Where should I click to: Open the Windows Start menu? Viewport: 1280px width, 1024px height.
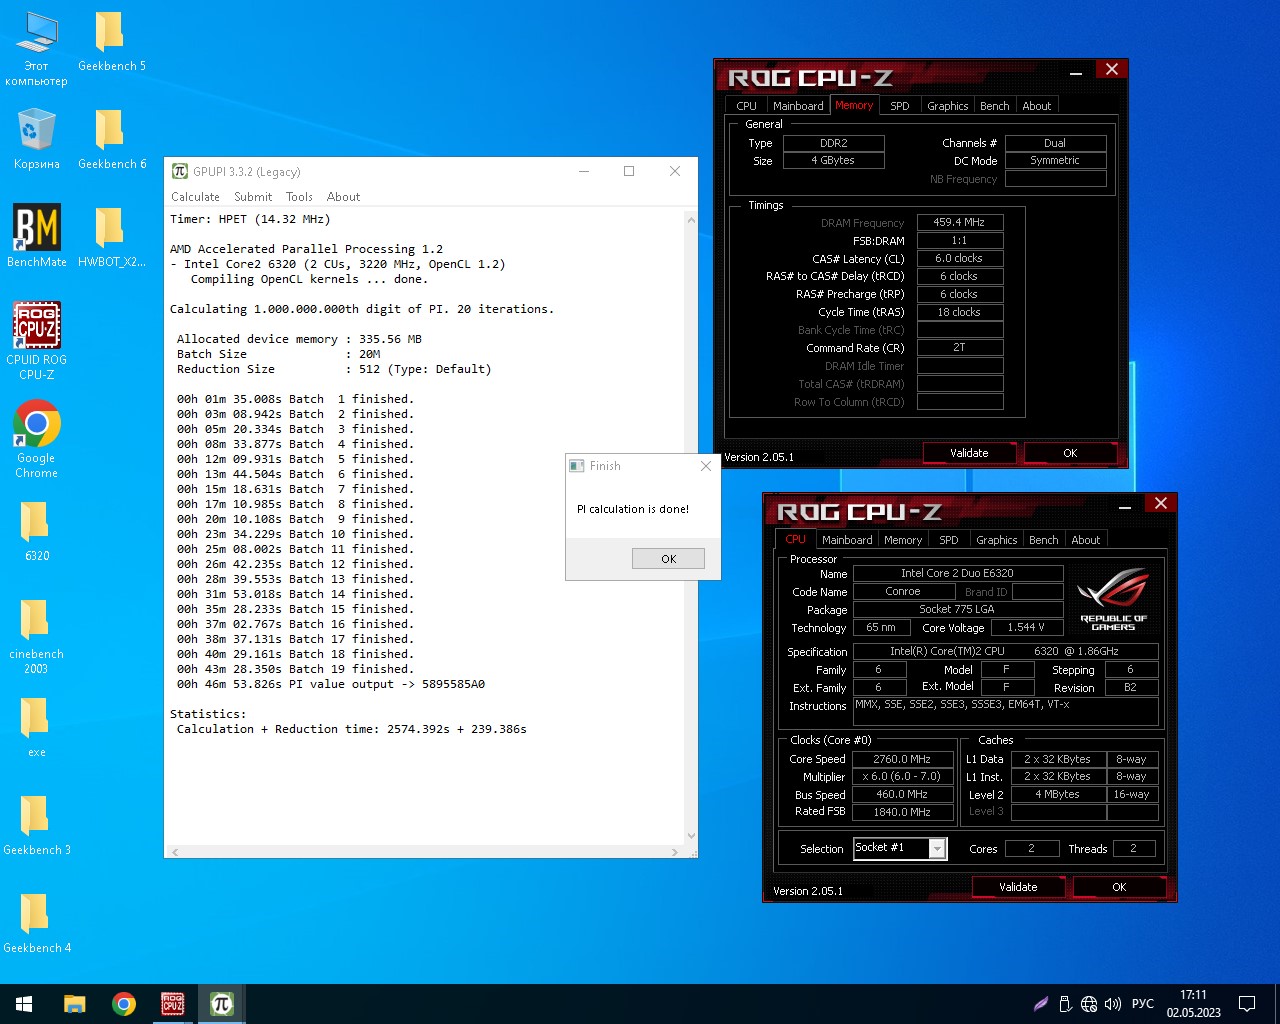pos(24,1004)
